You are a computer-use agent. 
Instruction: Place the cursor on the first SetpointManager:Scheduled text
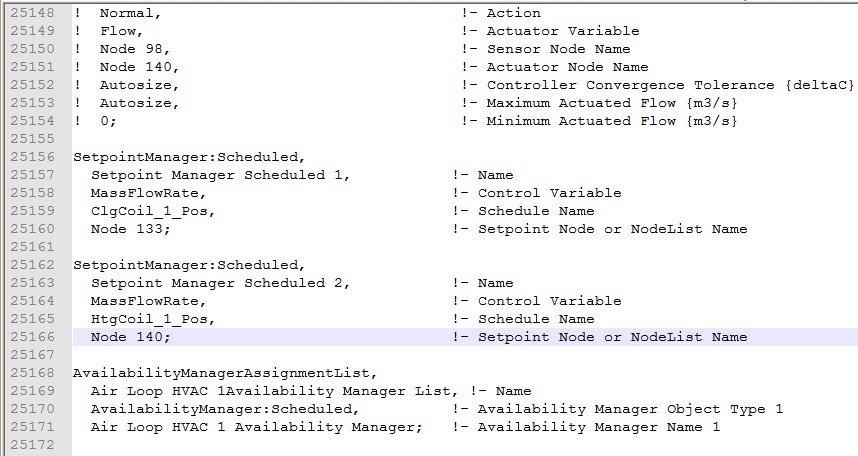tap(189, 157)
